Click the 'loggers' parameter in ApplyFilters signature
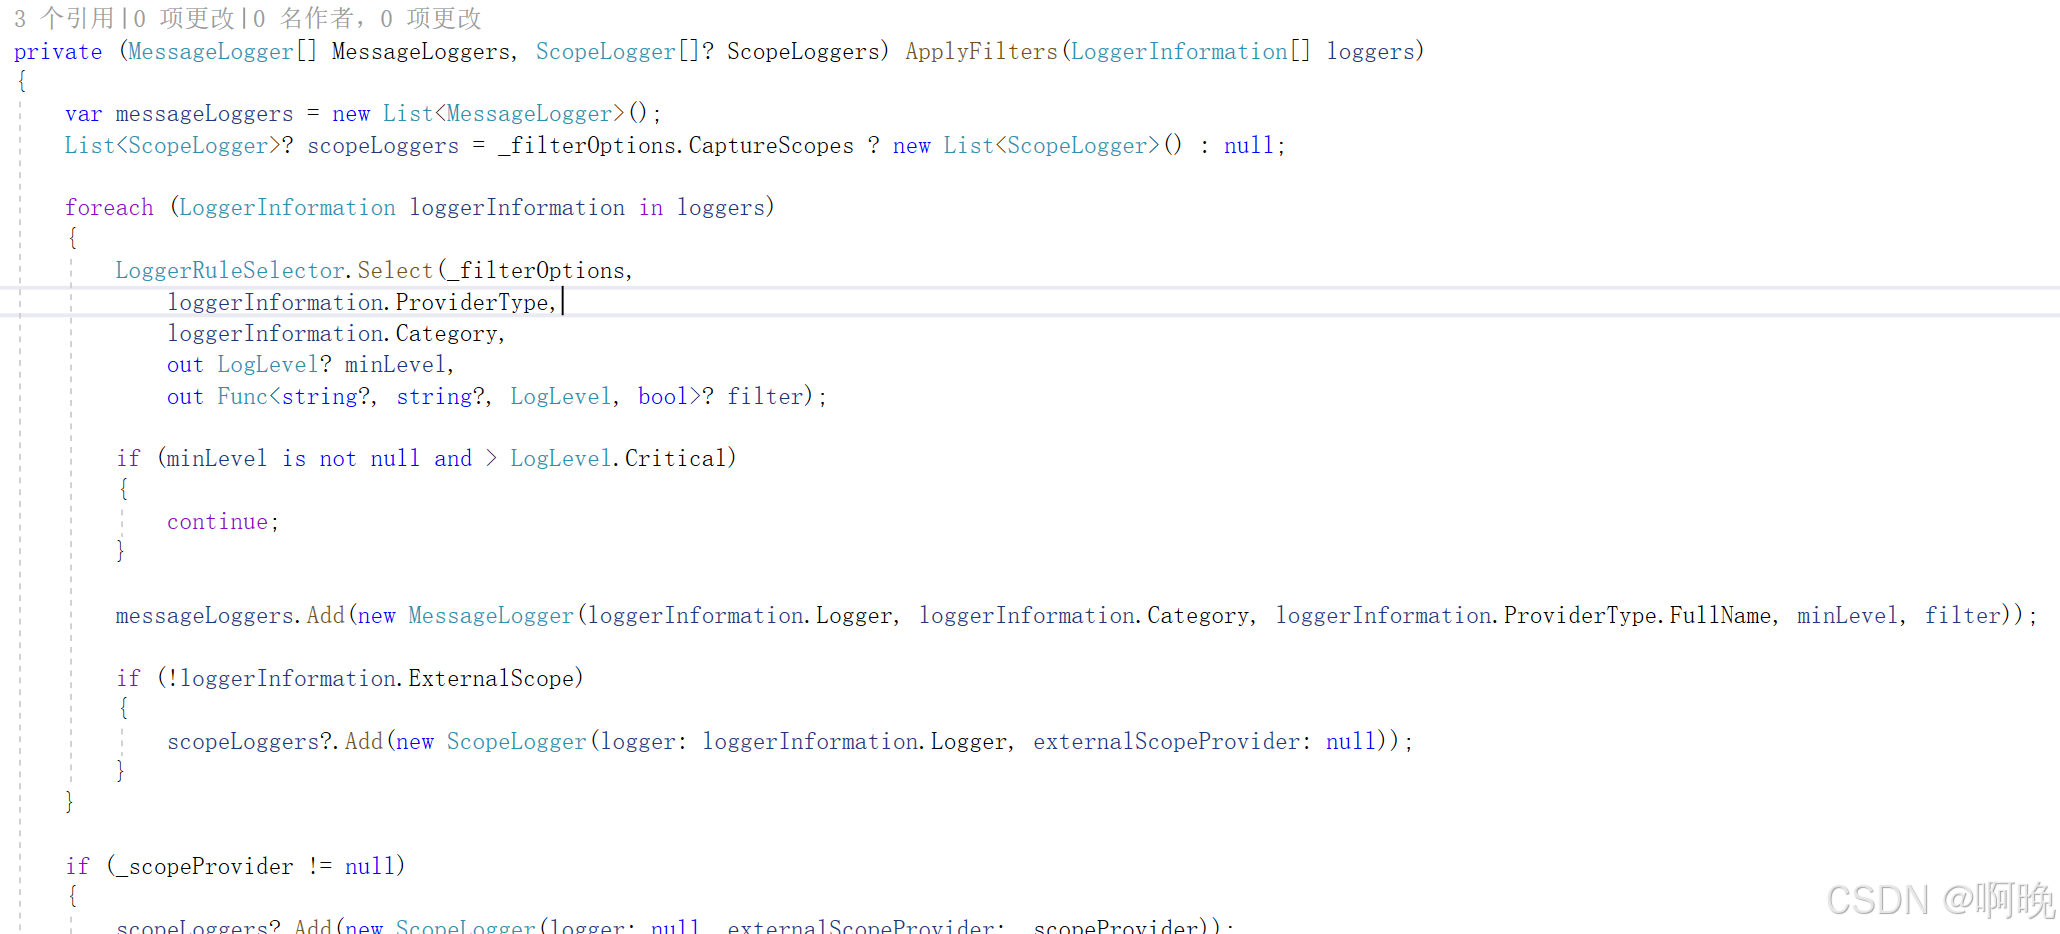The height and width of the screenshot is (934, 2060). coord(1371,52)
